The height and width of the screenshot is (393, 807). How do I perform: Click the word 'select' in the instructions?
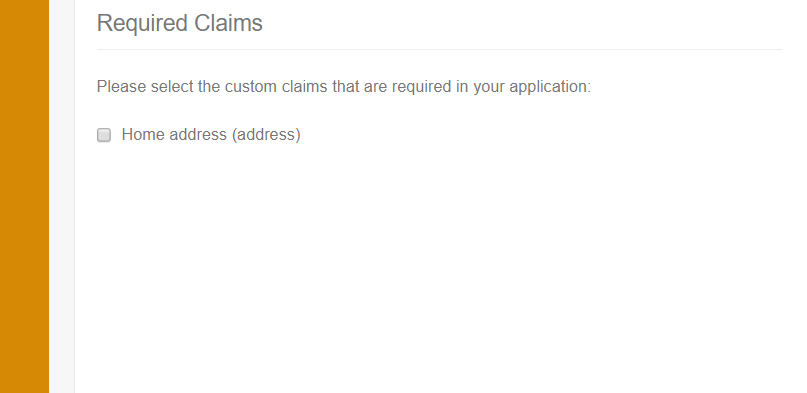pyautogui.click(x=172, y=86)
